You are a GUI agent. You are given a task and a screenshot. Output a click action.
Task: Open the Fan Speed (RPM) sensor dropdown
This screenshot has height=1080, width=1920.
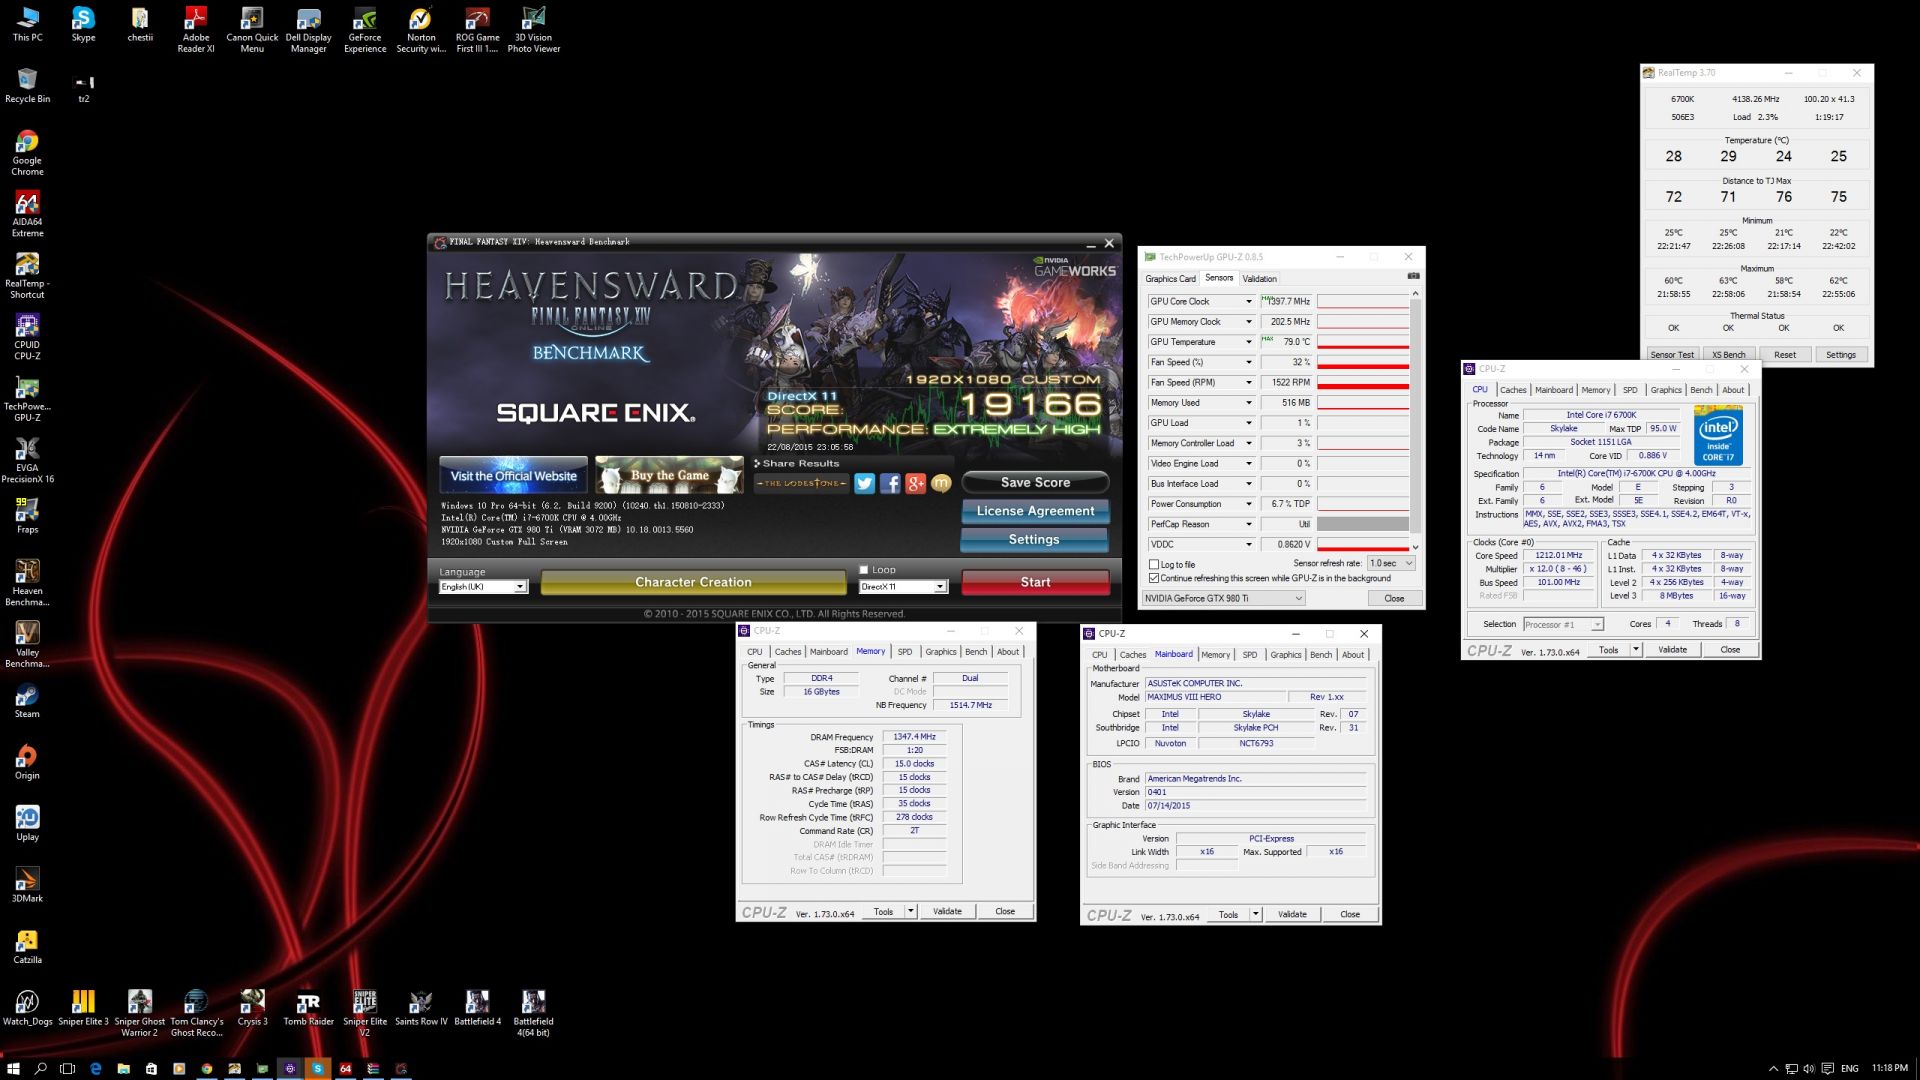[x=1248, y=382]
